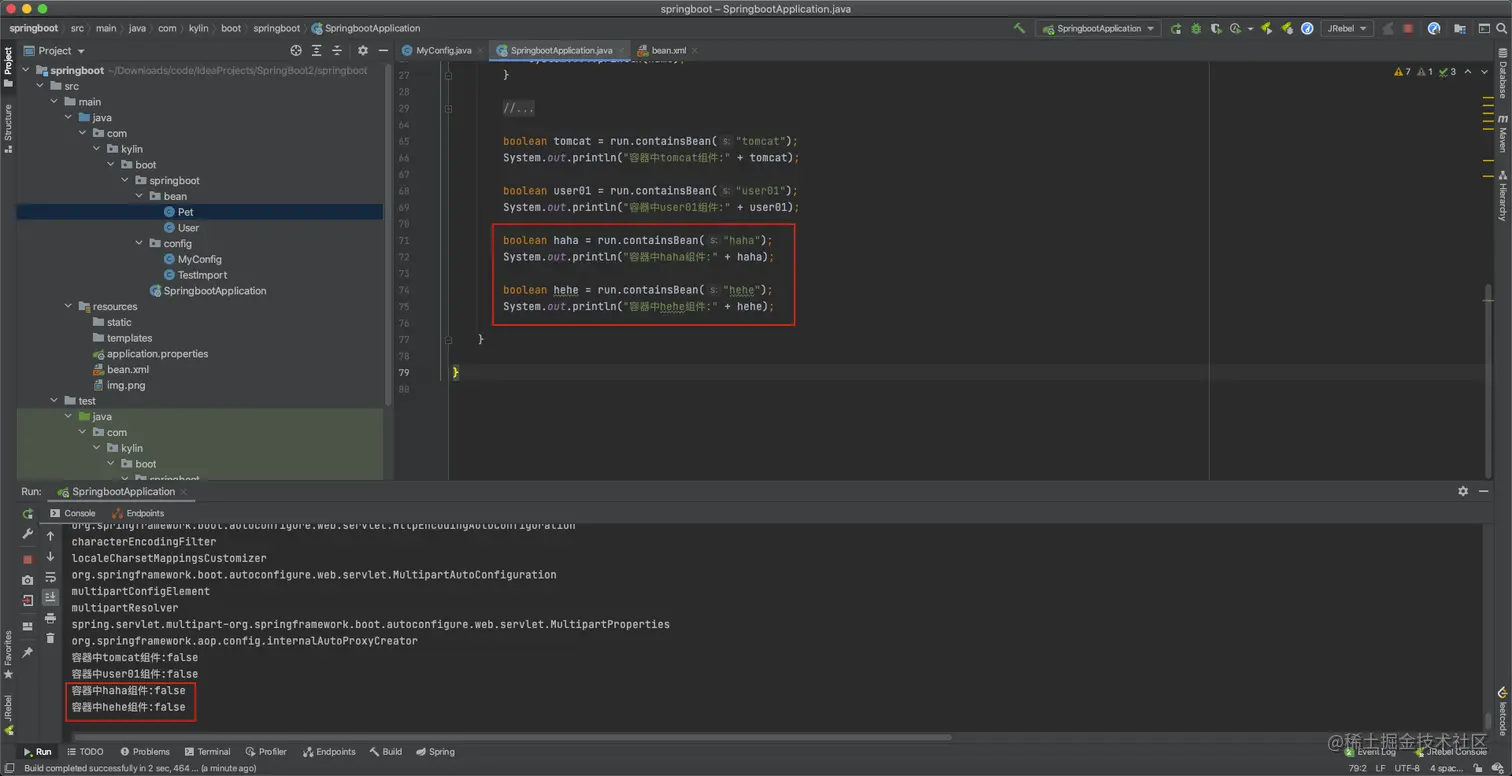Switch to the bean.xml editor tab

[x=667, y=50]
